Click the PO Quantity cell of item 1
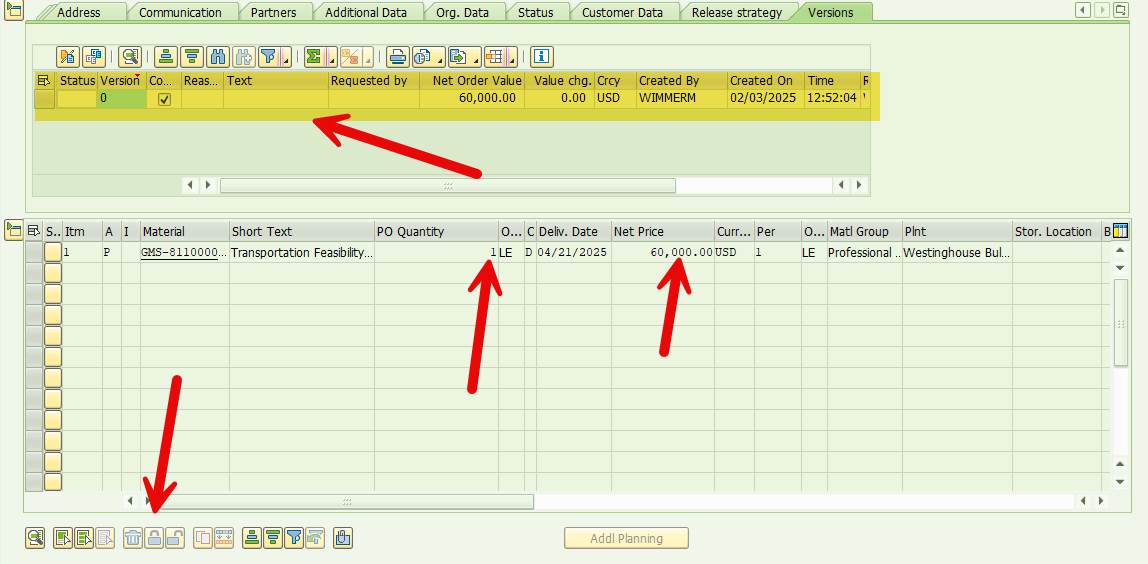The width and height of the screenshot is (1148, 564). pyautogui.click(x=436, y=252)
